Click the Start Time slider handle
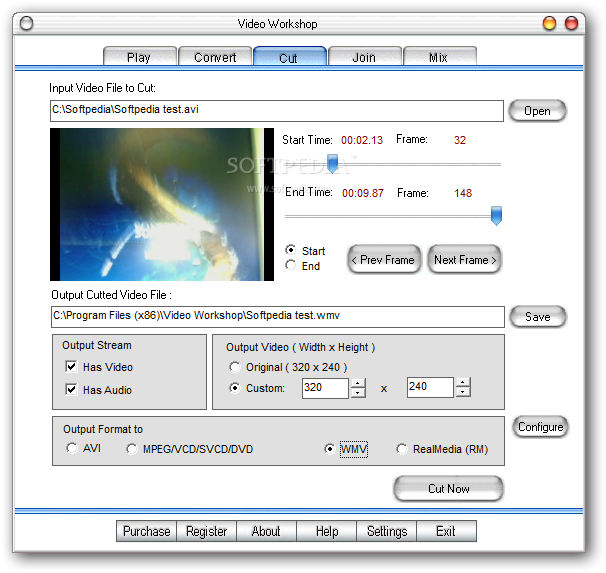 coord(332,163)
